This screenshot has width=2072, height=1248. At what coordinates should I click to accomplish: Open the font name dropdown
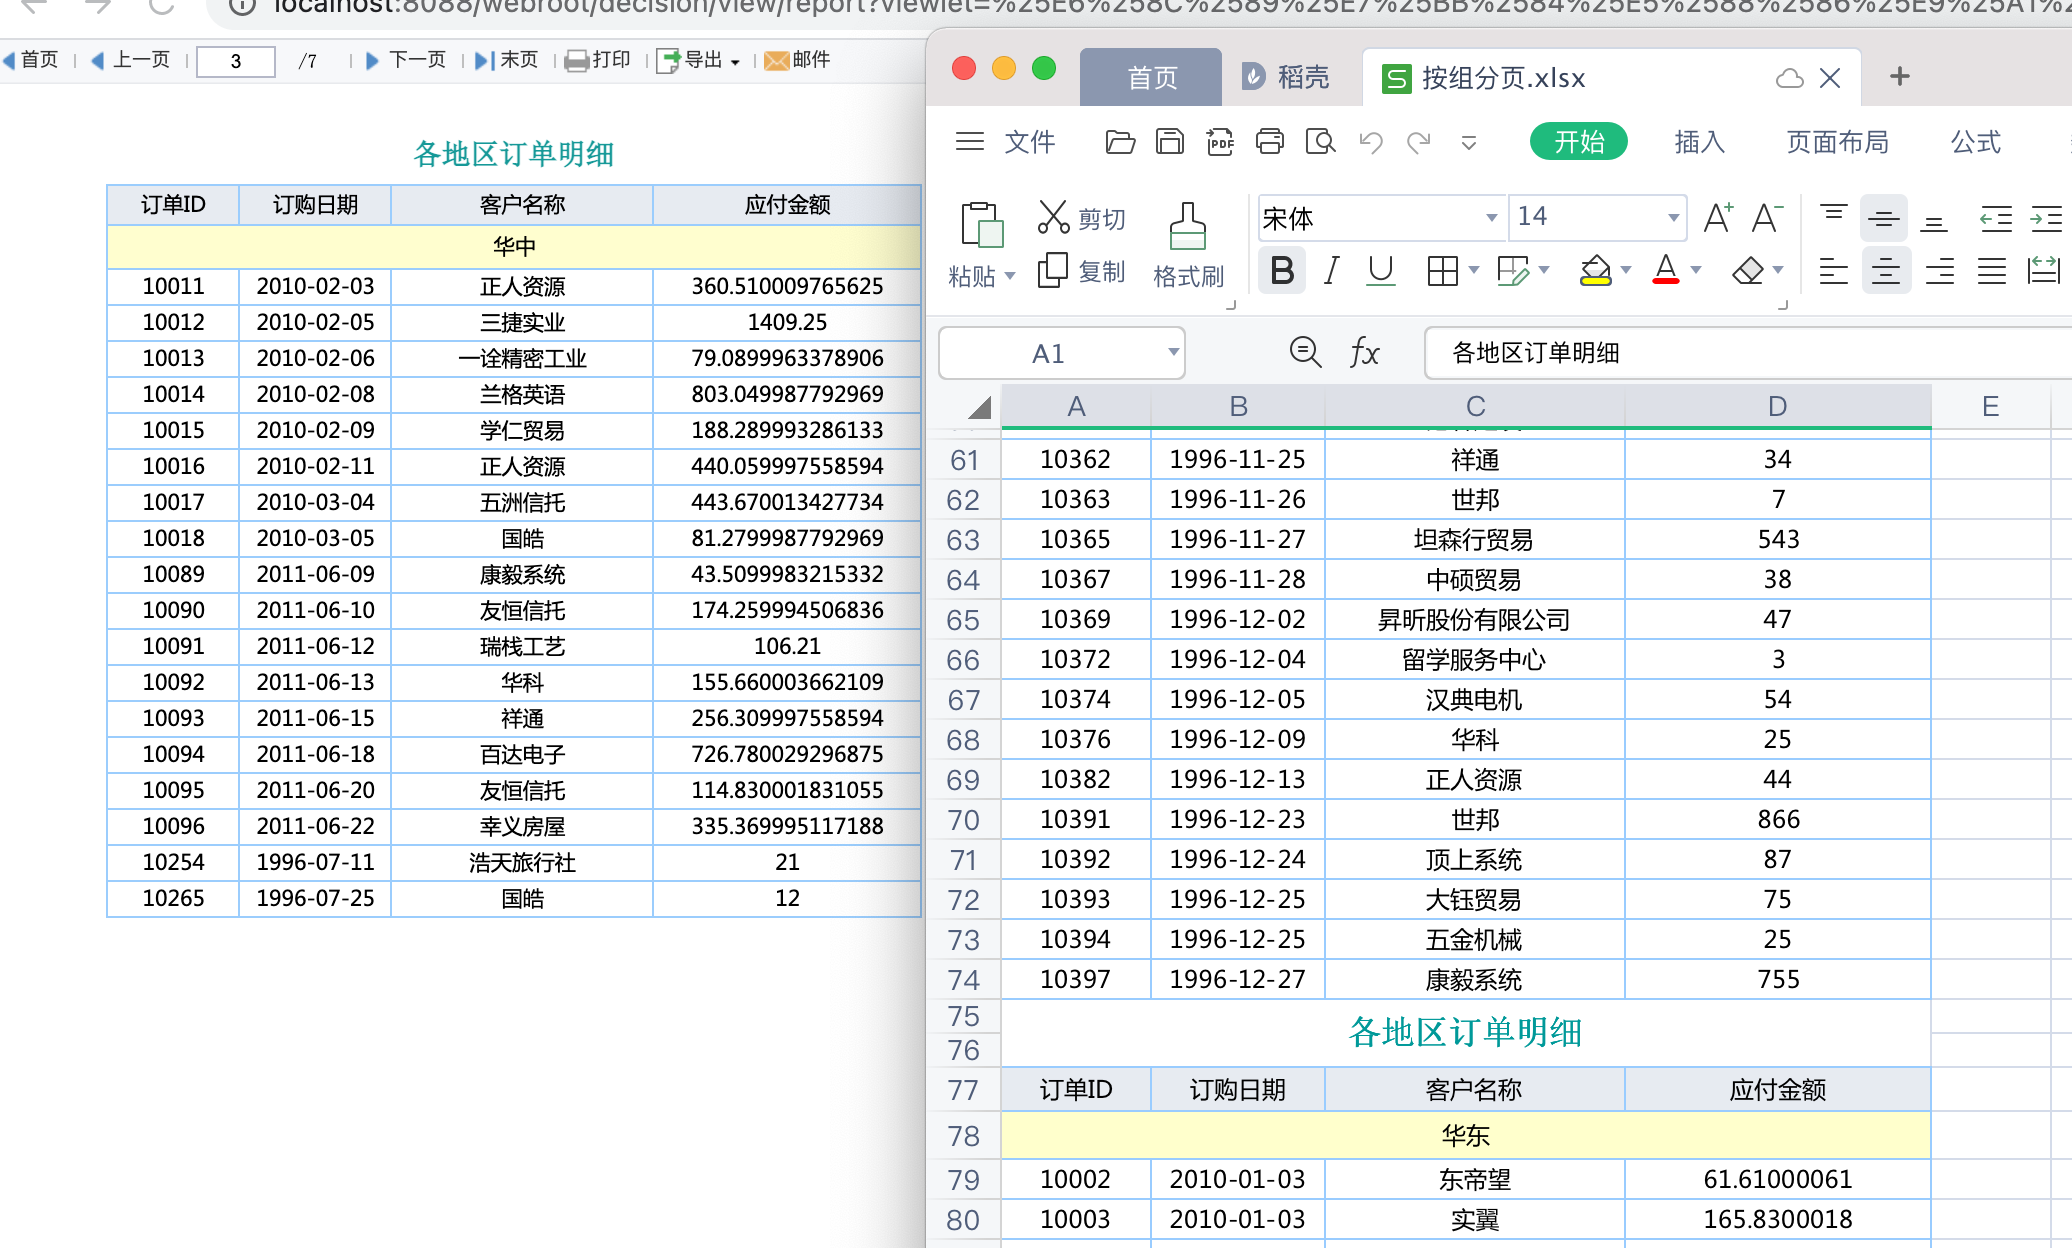[1491, 217]
